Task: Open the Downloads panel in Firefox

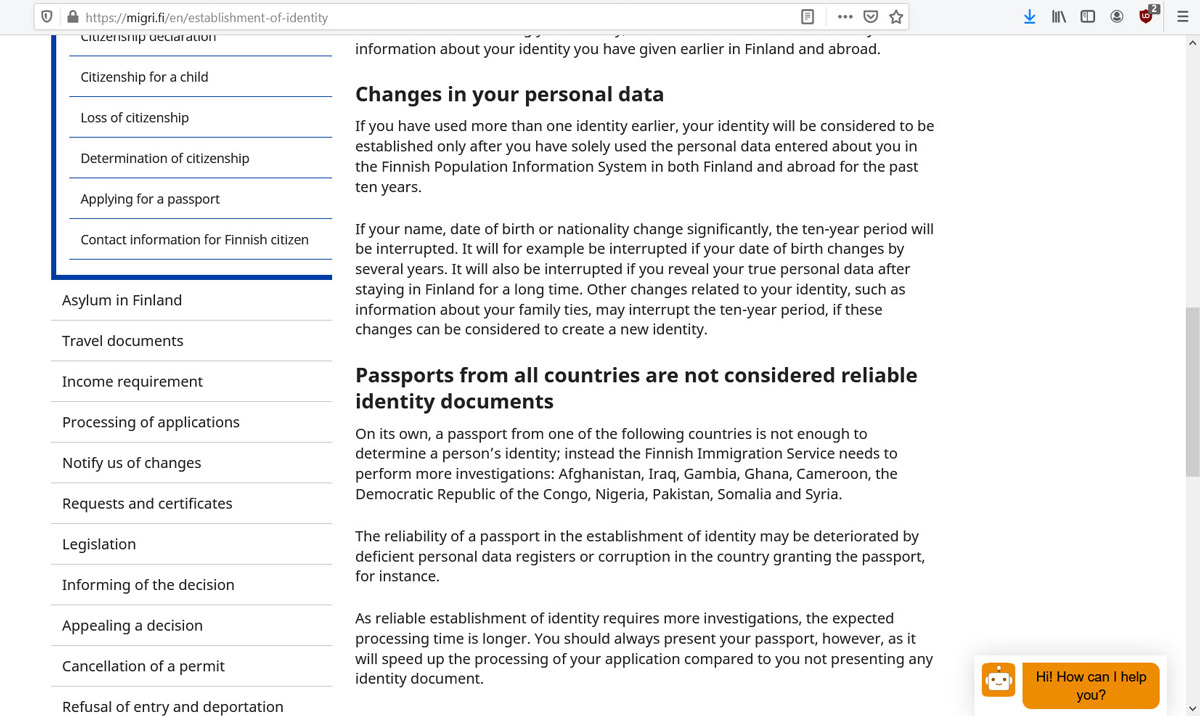Action: tap(1030, 16)
